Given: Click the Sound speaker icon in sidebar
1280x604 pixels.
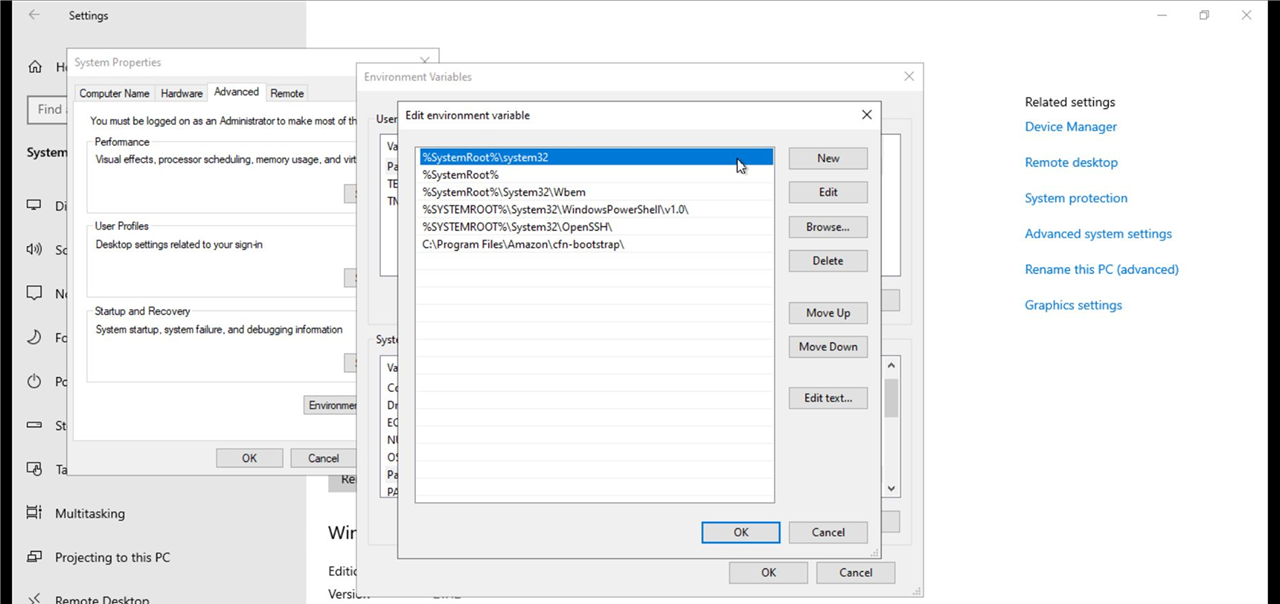Looking at the screenshot, I should click(35, 250).
